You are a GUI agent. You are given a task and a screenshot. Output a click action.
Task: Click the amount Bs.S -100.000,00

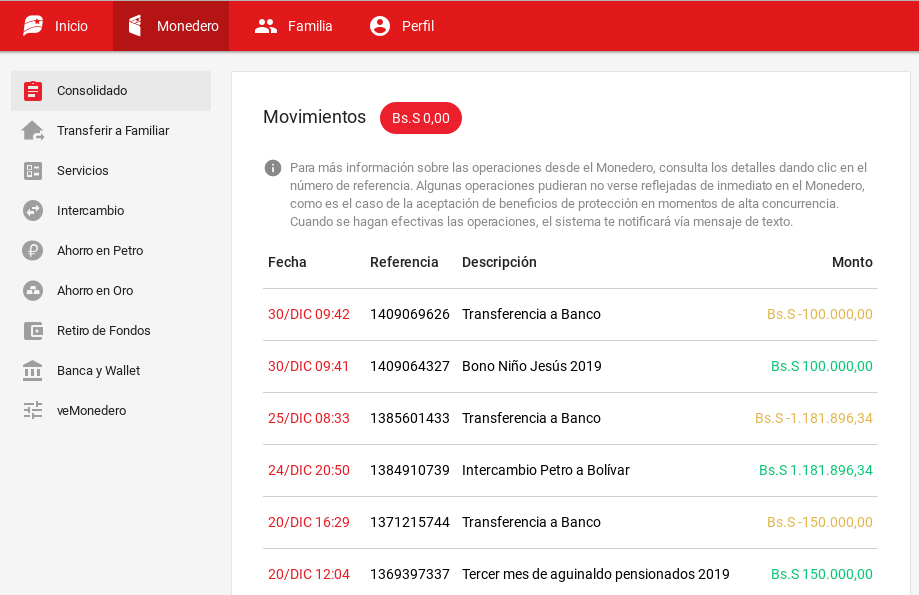[819, 314]
